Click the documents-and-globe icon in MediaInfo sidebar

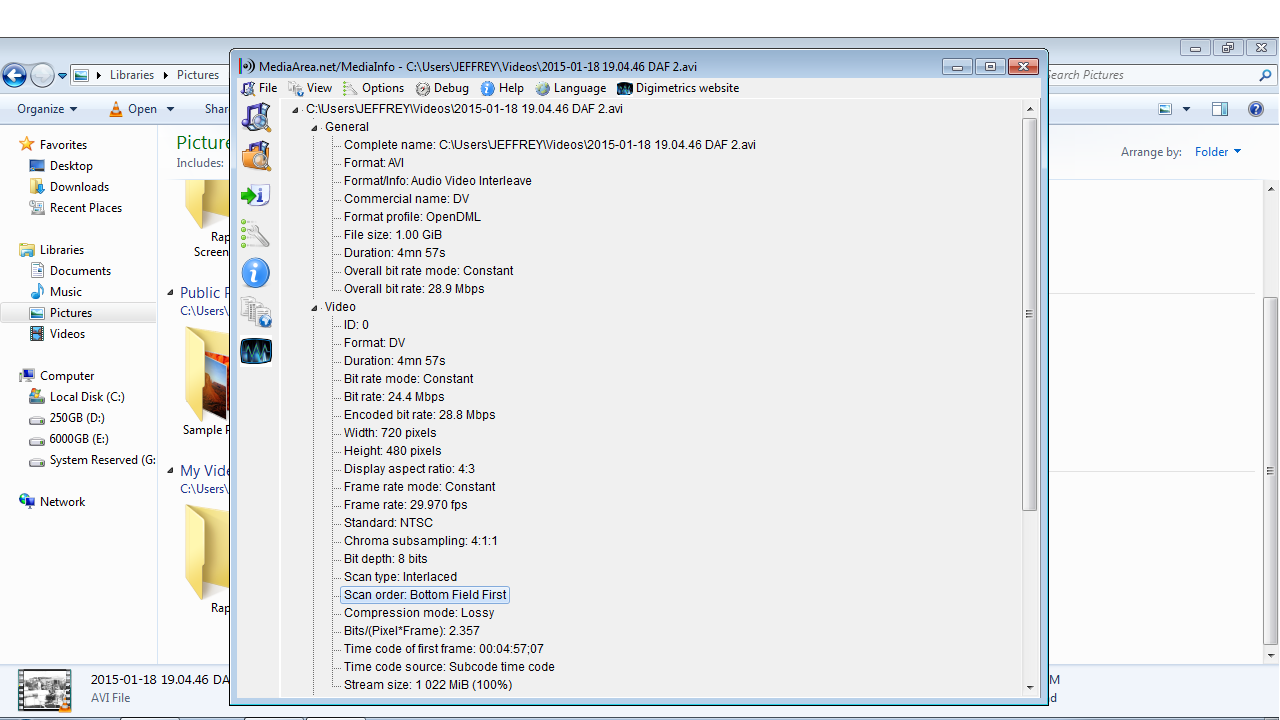(256, 312)
